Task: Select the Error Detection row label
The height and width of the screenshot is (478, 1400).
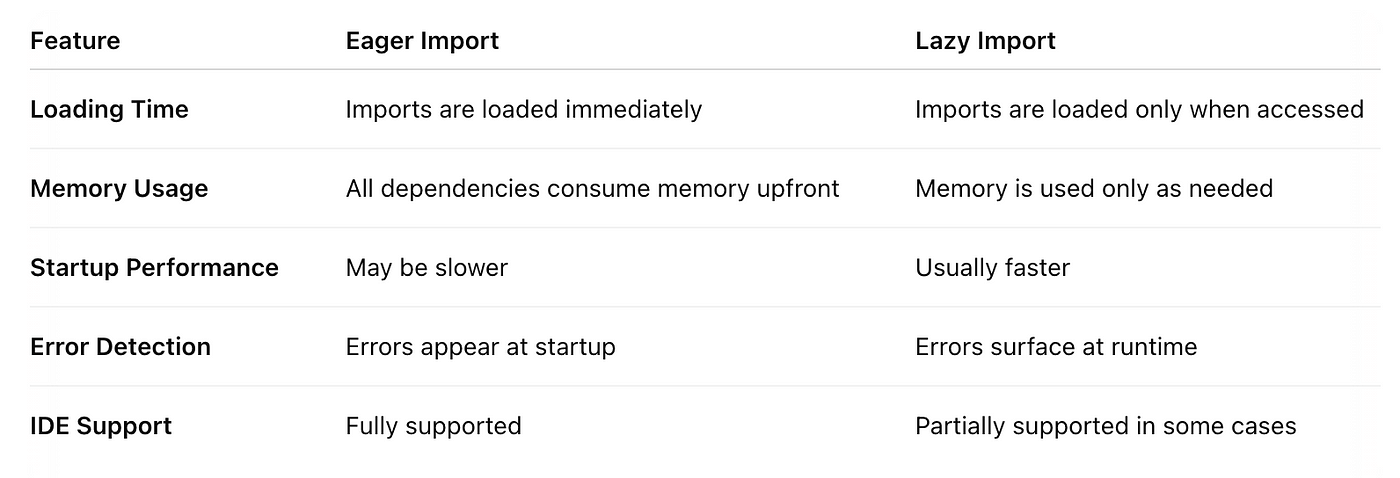Action: coord(120,346)
